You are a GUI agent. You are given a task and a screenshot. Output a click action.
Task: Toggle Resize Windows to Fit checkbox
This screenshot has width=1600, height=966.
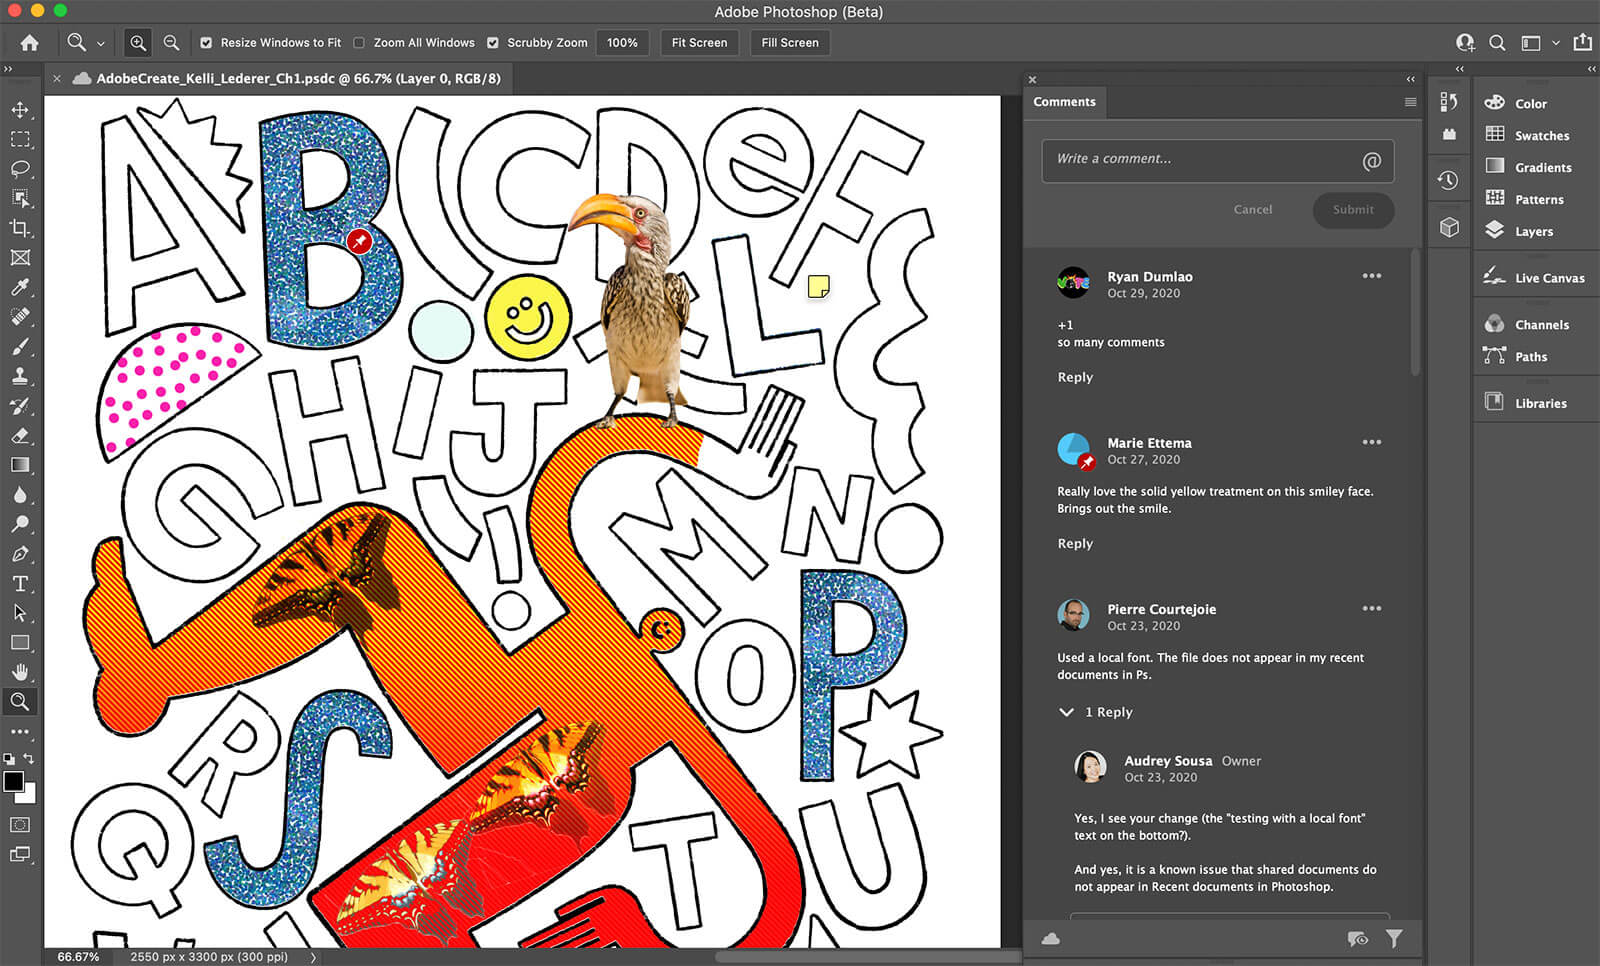tap(206, 43)
